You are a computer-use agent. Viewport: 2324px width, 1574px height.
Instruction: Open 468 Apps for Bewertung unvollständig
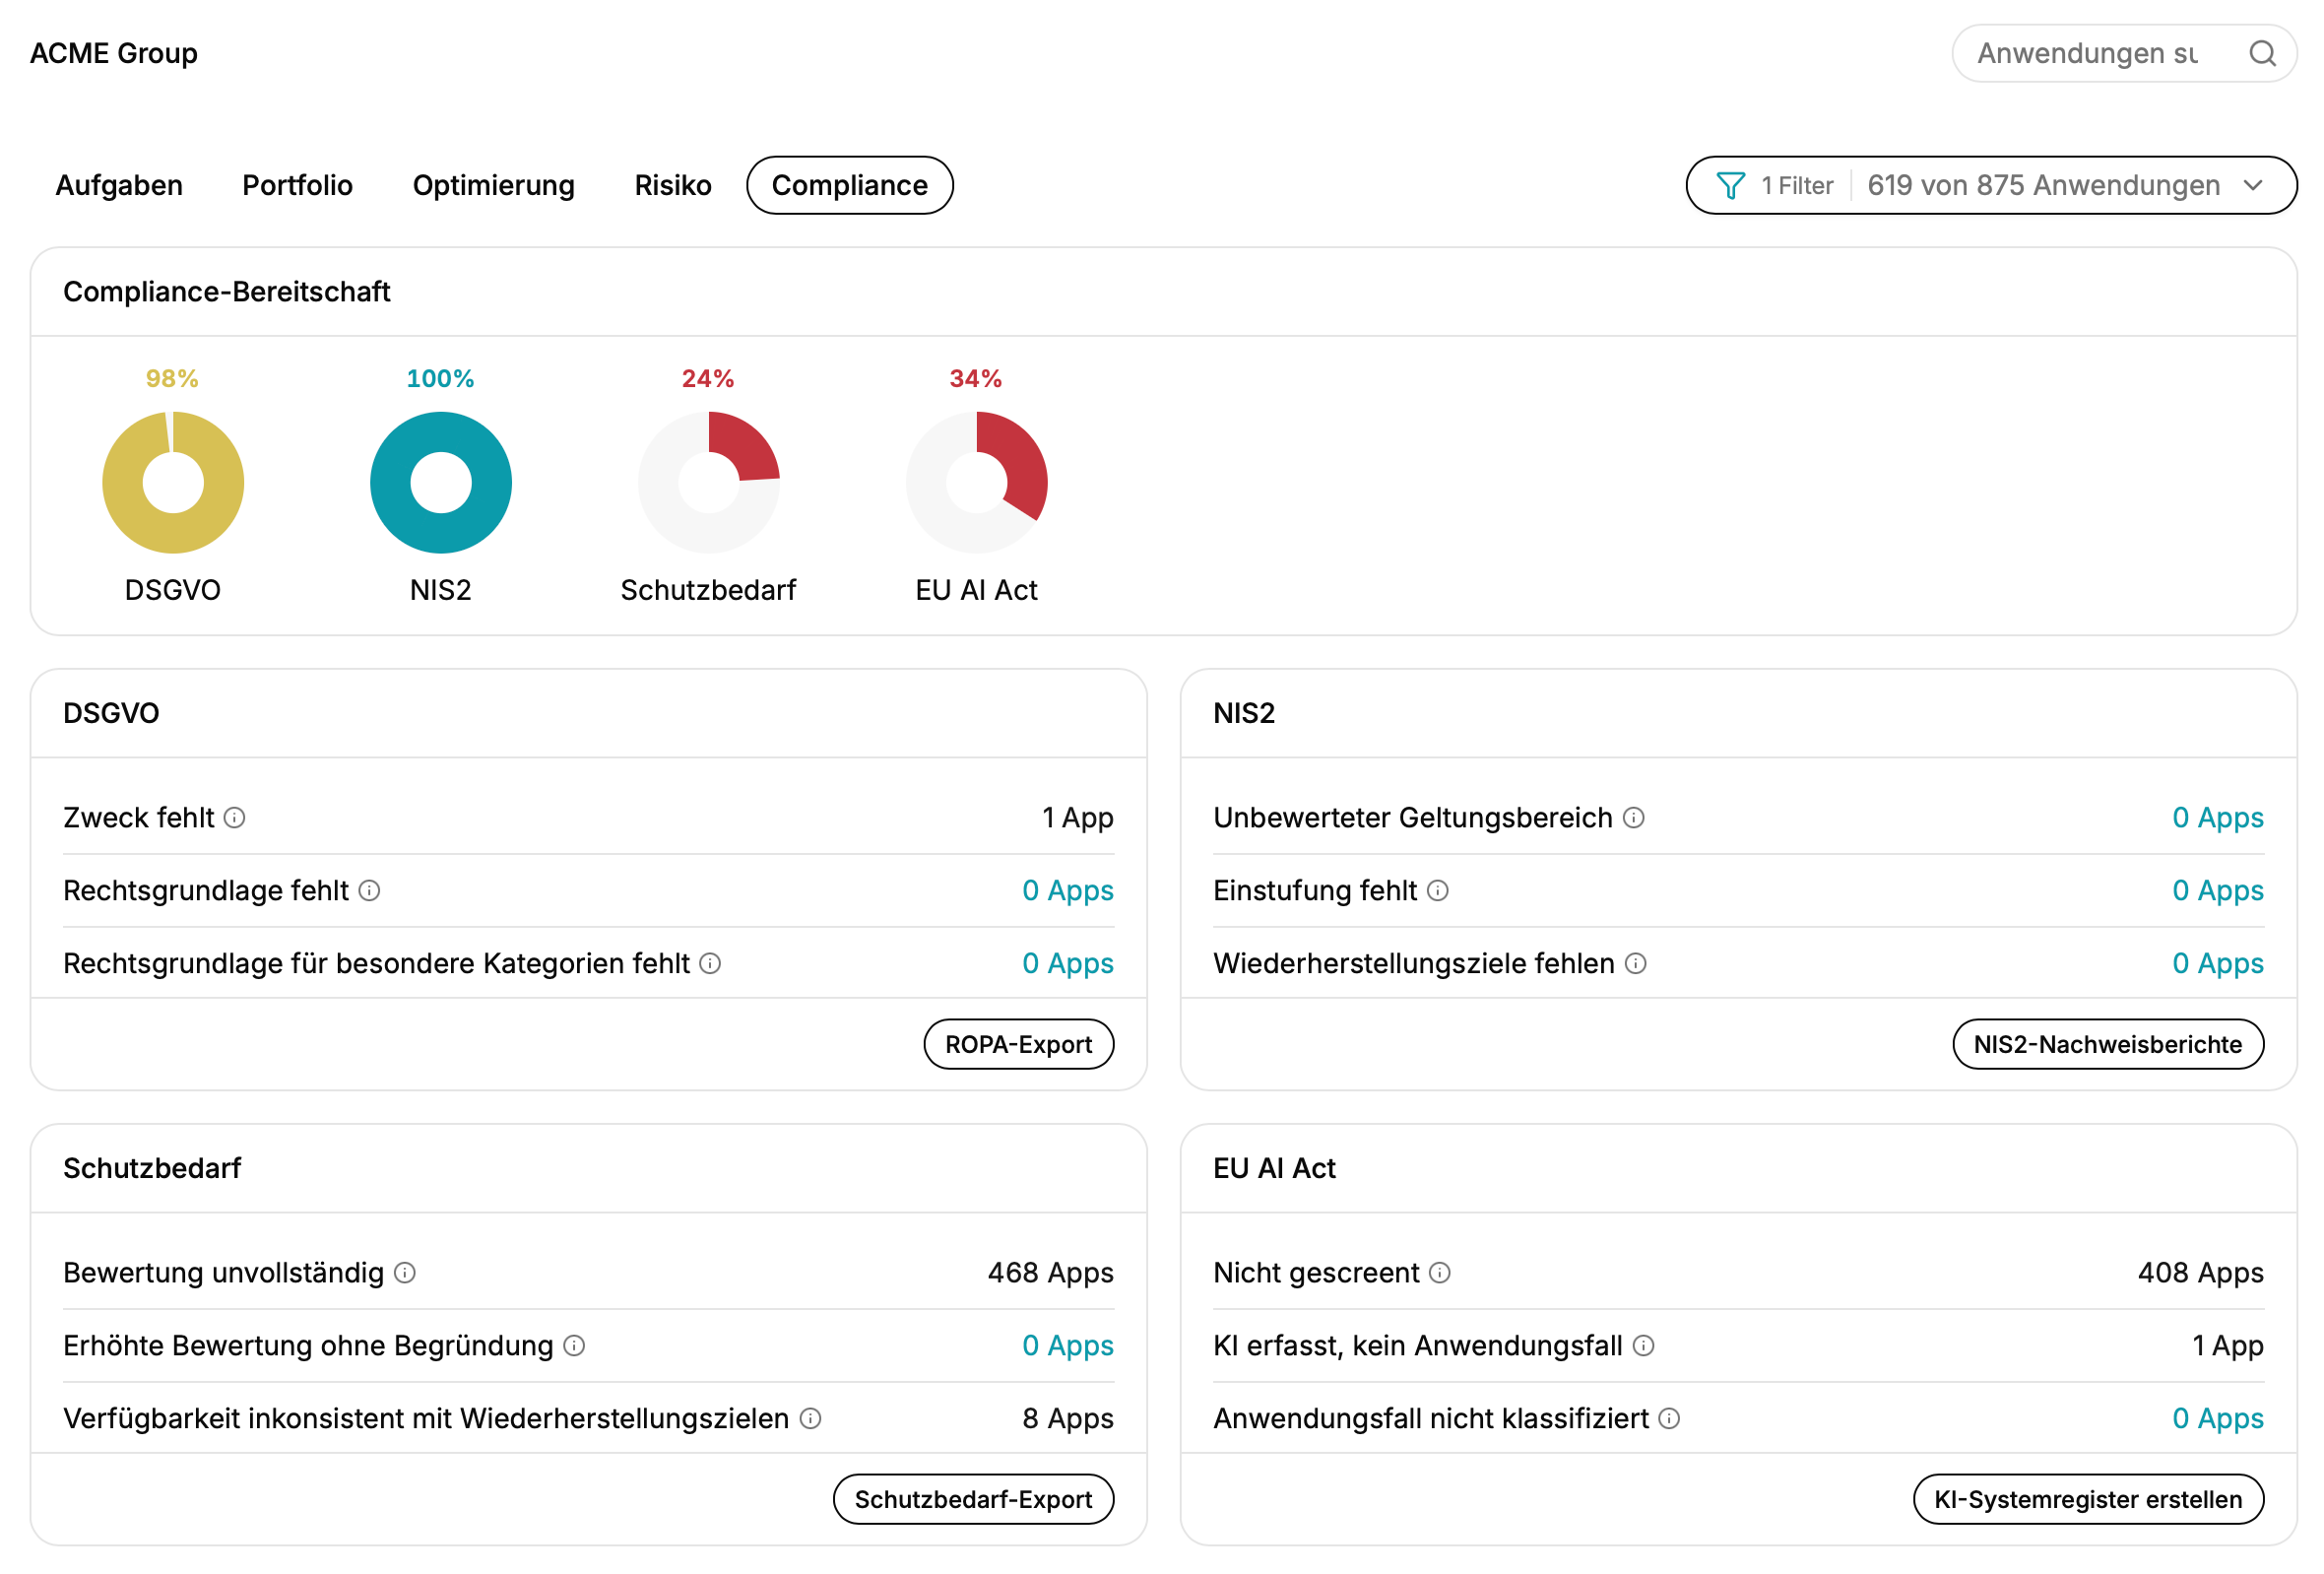[x=1050, y=1273]
